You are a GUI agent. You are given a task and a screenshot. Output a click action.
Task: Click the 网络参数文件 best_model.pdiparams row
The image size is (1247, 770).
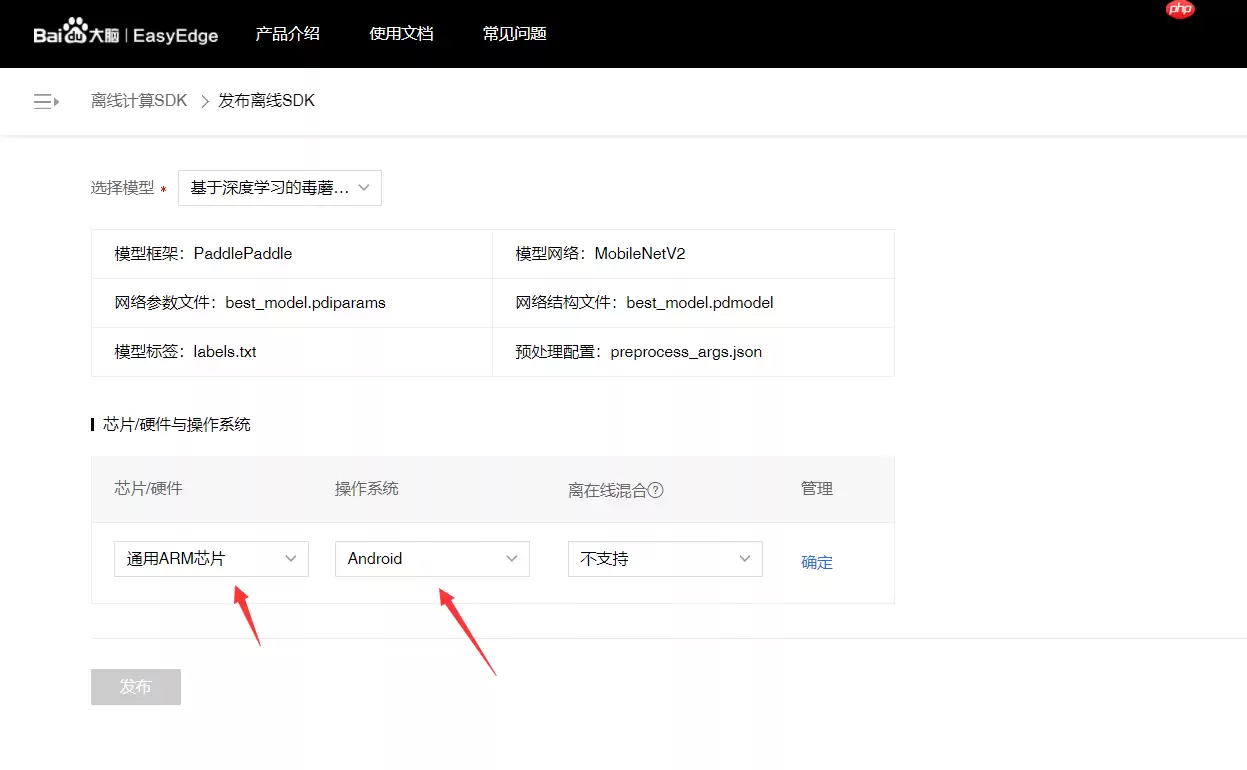click(x=290, y=302)
